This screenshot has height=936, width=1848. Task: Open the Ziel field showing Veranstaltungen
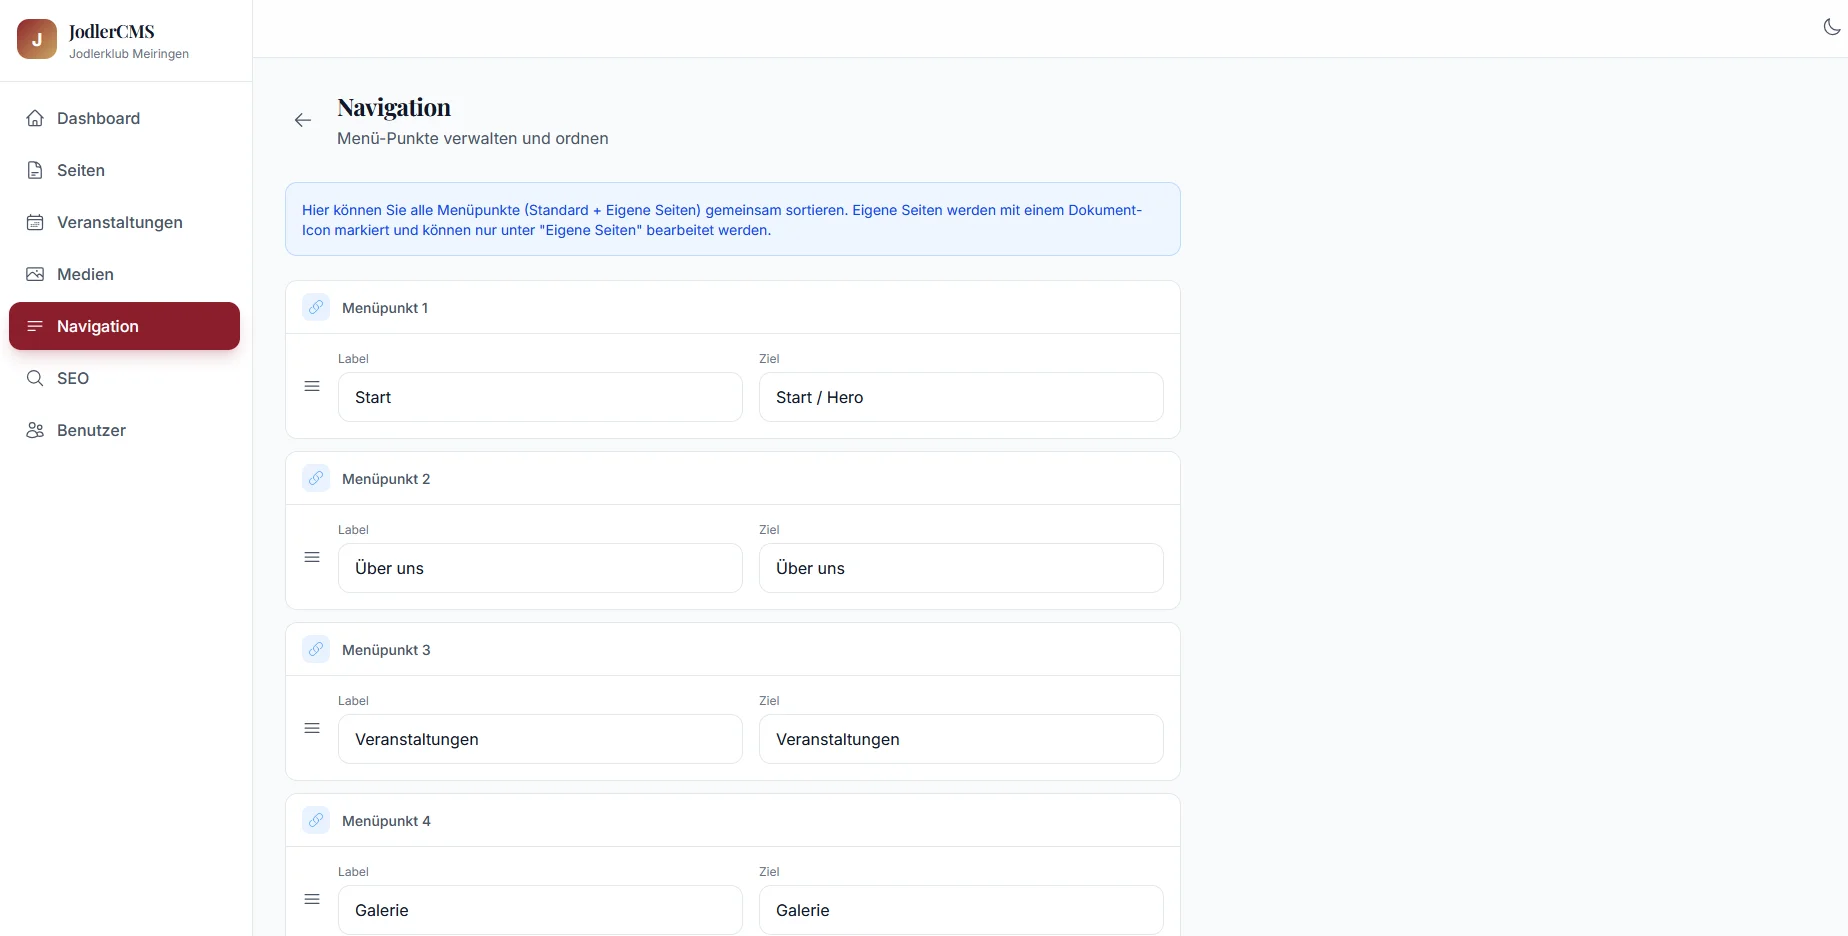coord(960,739)
